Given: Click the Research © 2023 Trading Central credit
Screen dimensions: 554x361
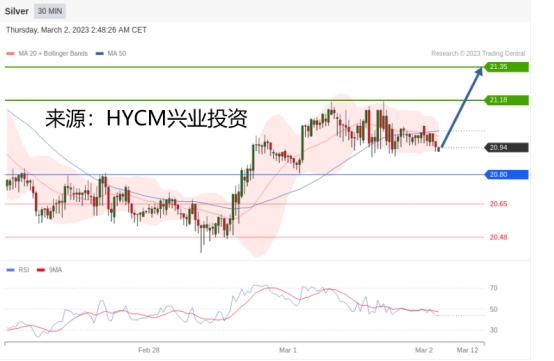Looking at the screenshot, I should point(478,54).
